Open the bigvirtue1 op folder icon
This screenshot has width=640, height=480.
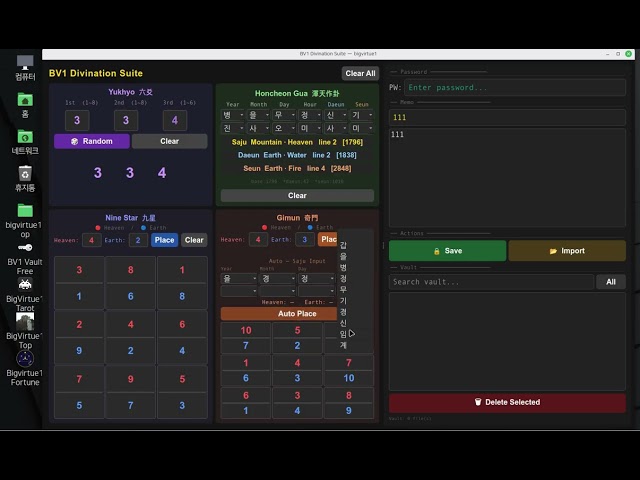[25, 220]
